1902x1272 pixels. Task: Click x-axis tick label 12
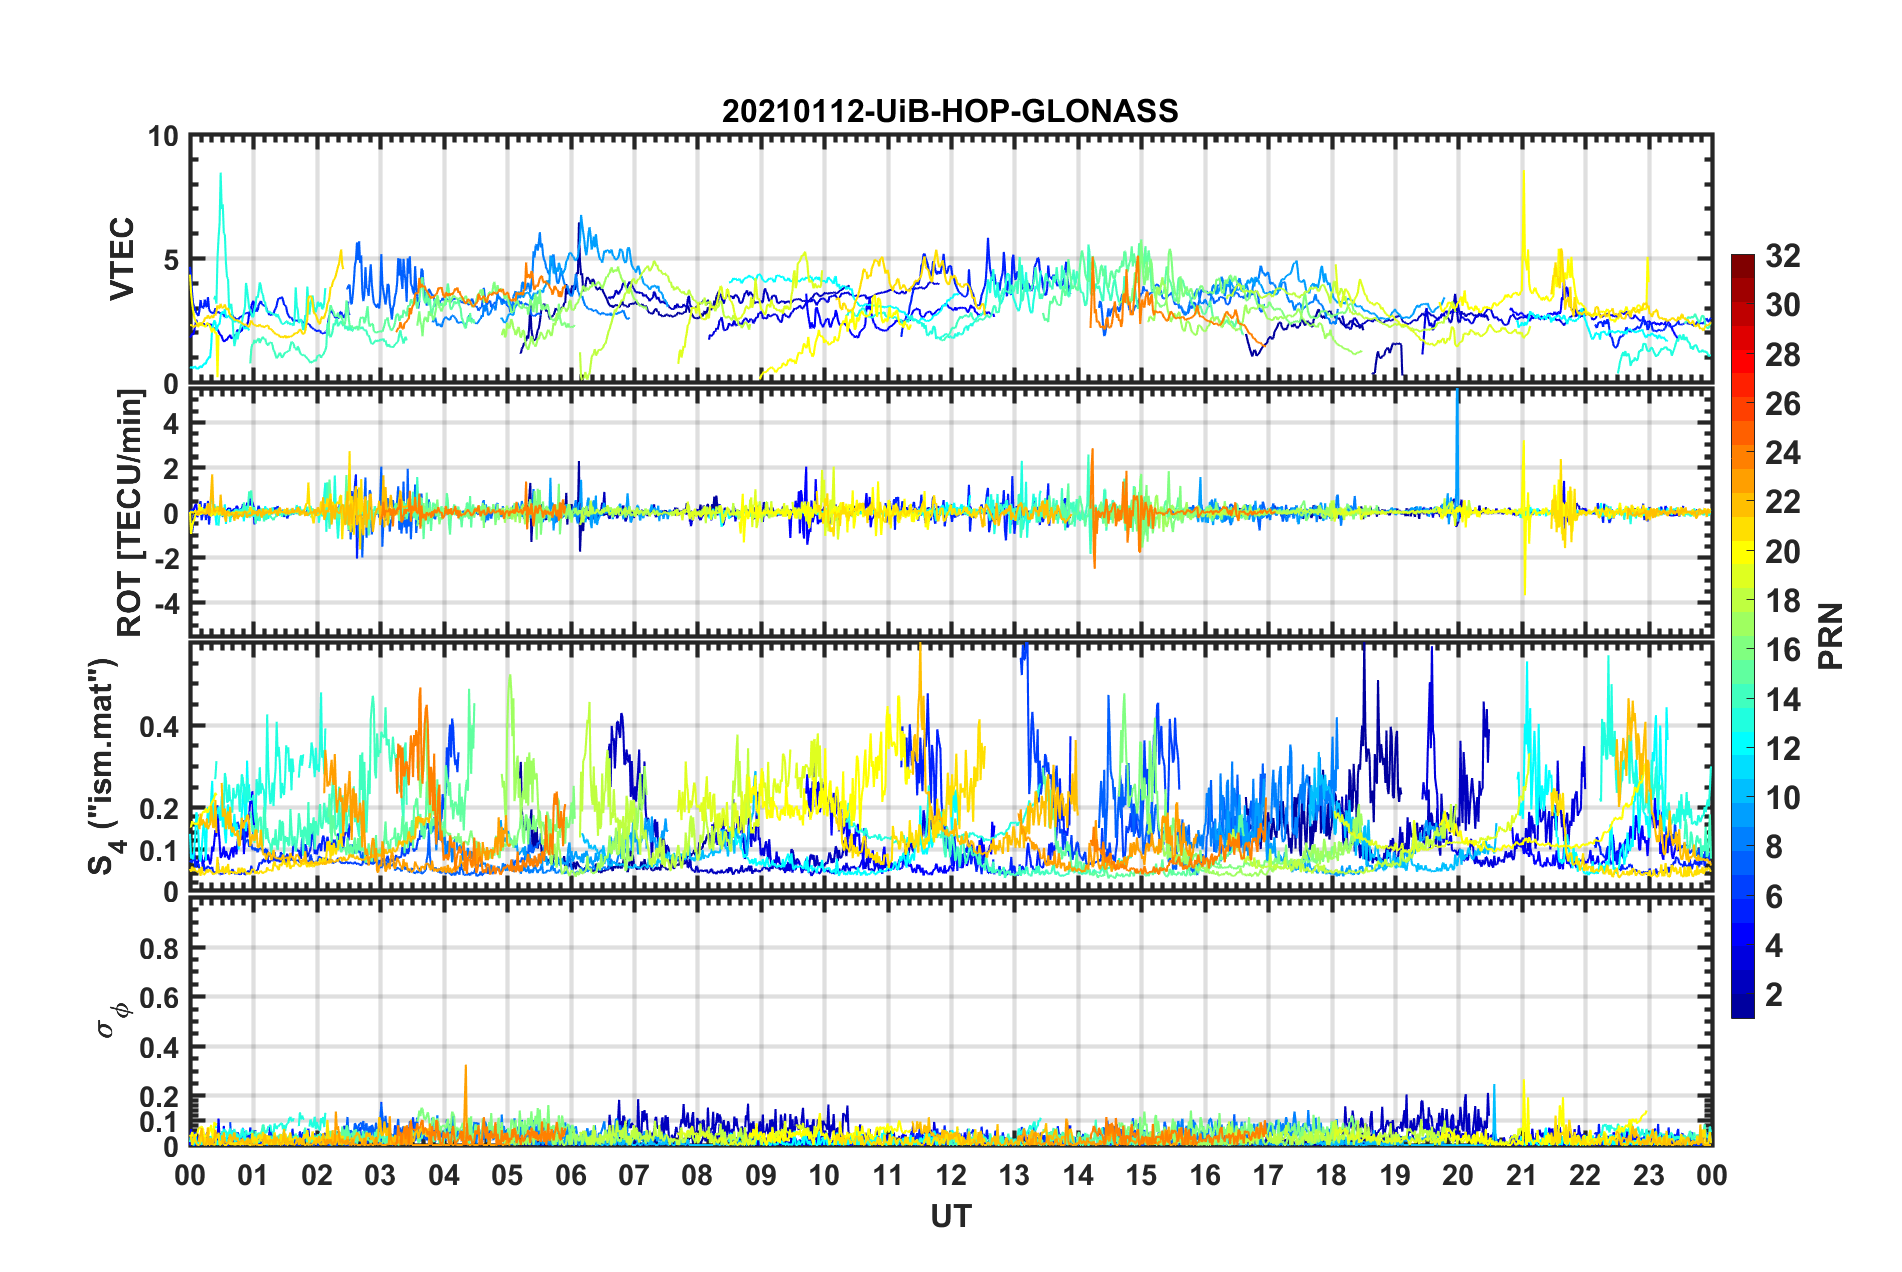[x=951, y=1175]
